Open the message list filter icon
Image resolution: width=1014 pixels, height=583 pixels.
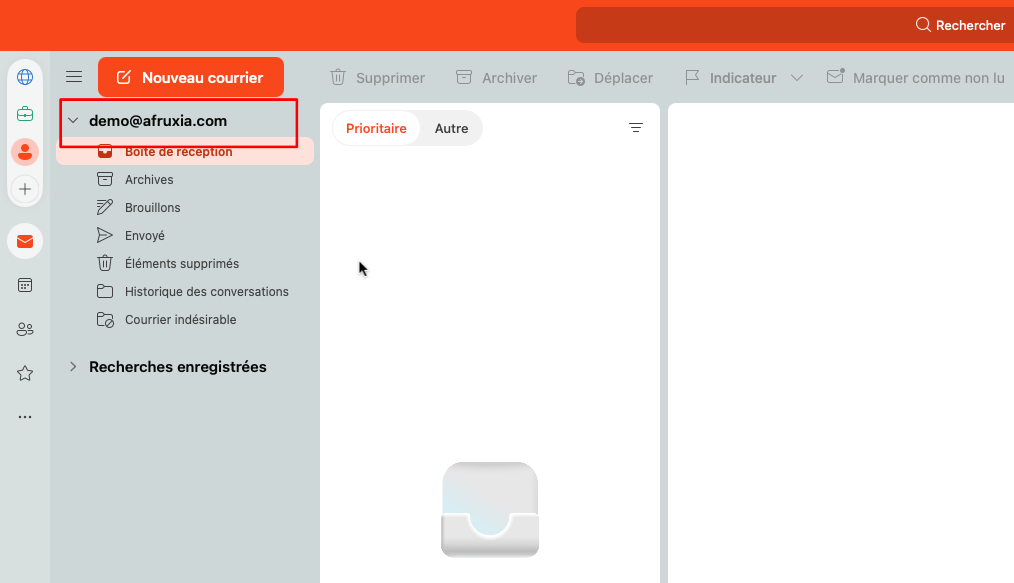(x=636, y=128)
